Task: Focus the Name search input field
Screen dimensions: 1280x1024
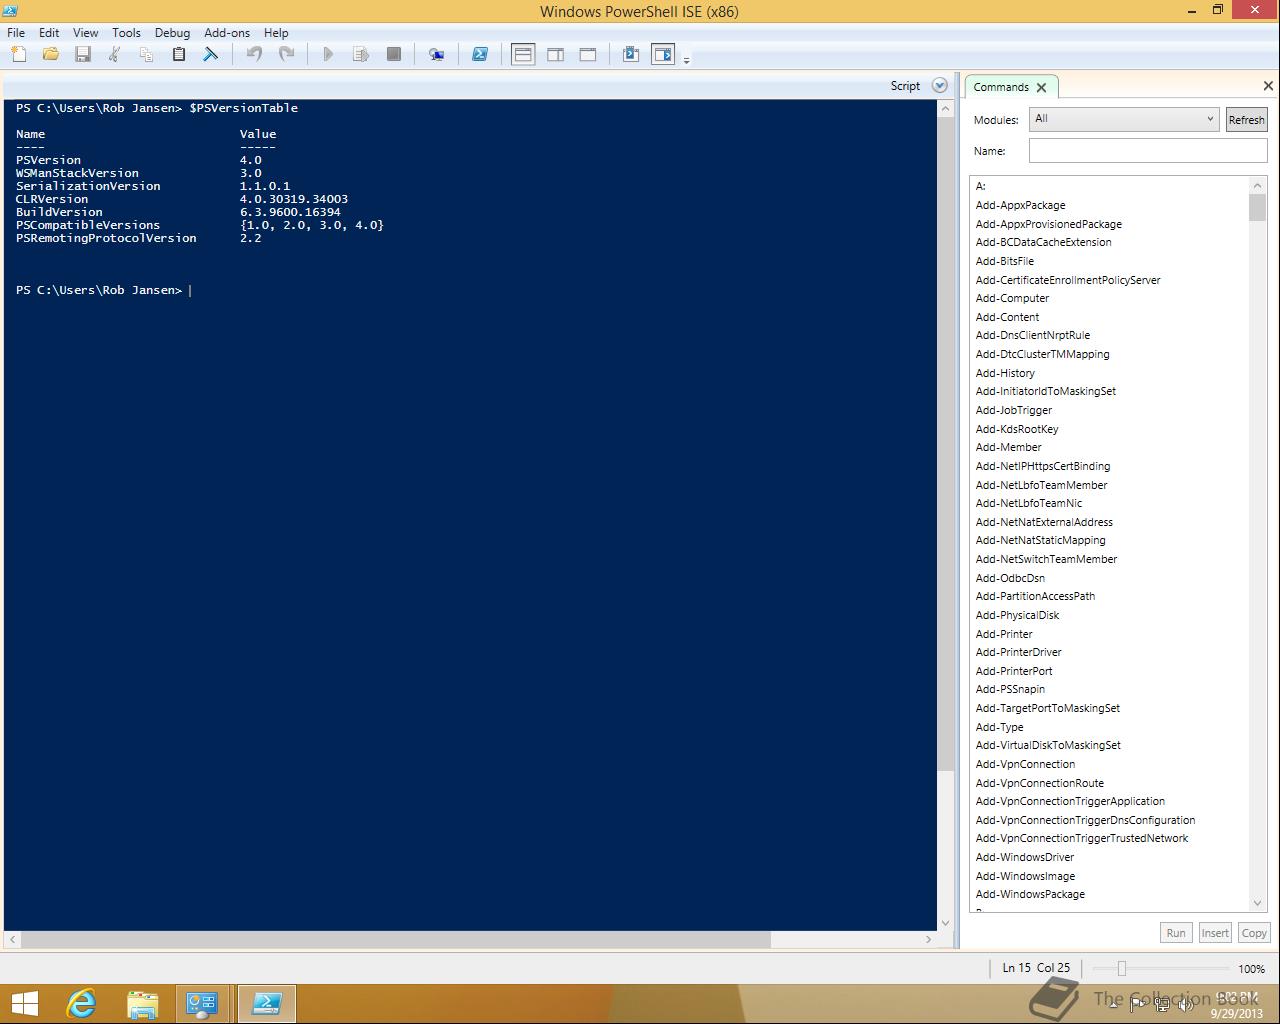Action: (x=1148, y=150)
